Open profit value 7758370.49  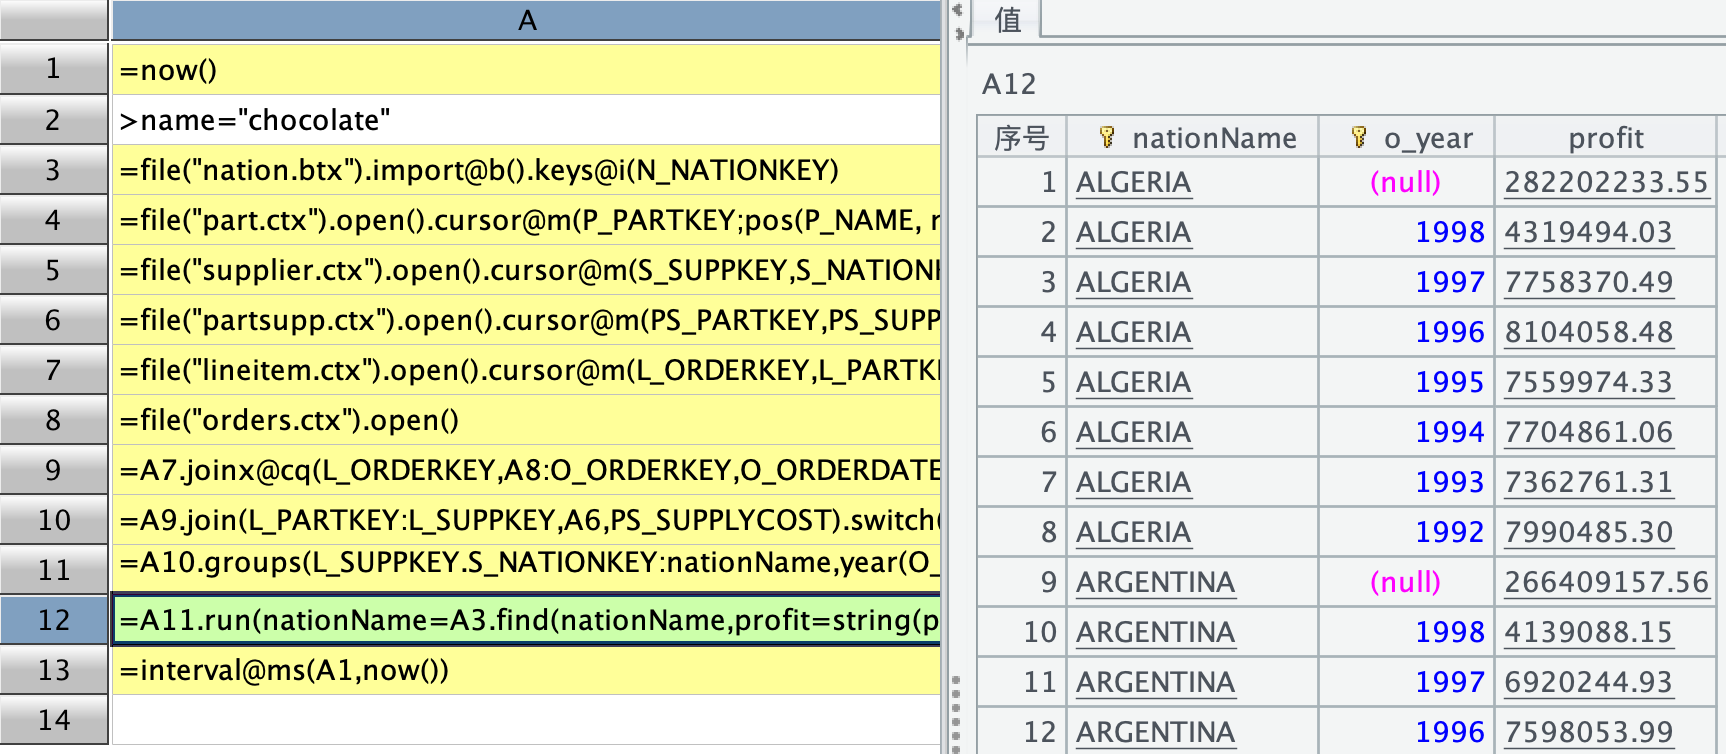[1589, 282]
